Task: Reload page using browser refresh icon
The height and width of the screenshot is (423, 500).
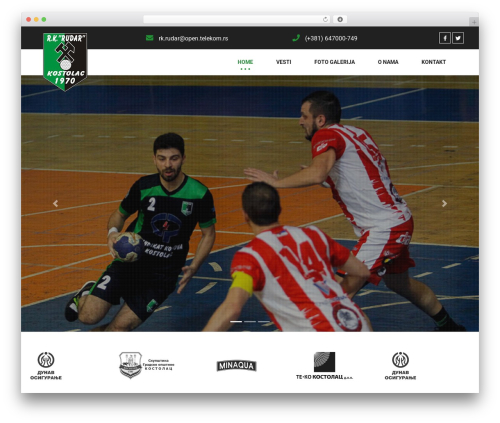Action: [x=325, y=19]
